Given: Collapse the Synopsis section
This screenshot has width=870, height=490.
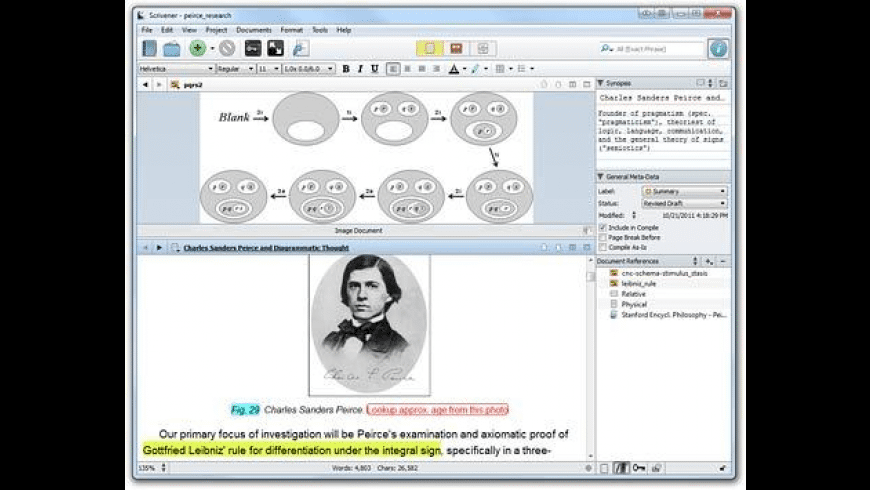Looking at the screenshot, I should tap(600, 83).
